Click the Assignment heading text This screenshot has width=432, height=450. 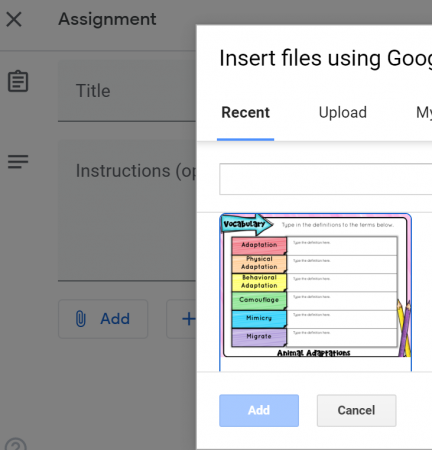click(x=107, y=19)
